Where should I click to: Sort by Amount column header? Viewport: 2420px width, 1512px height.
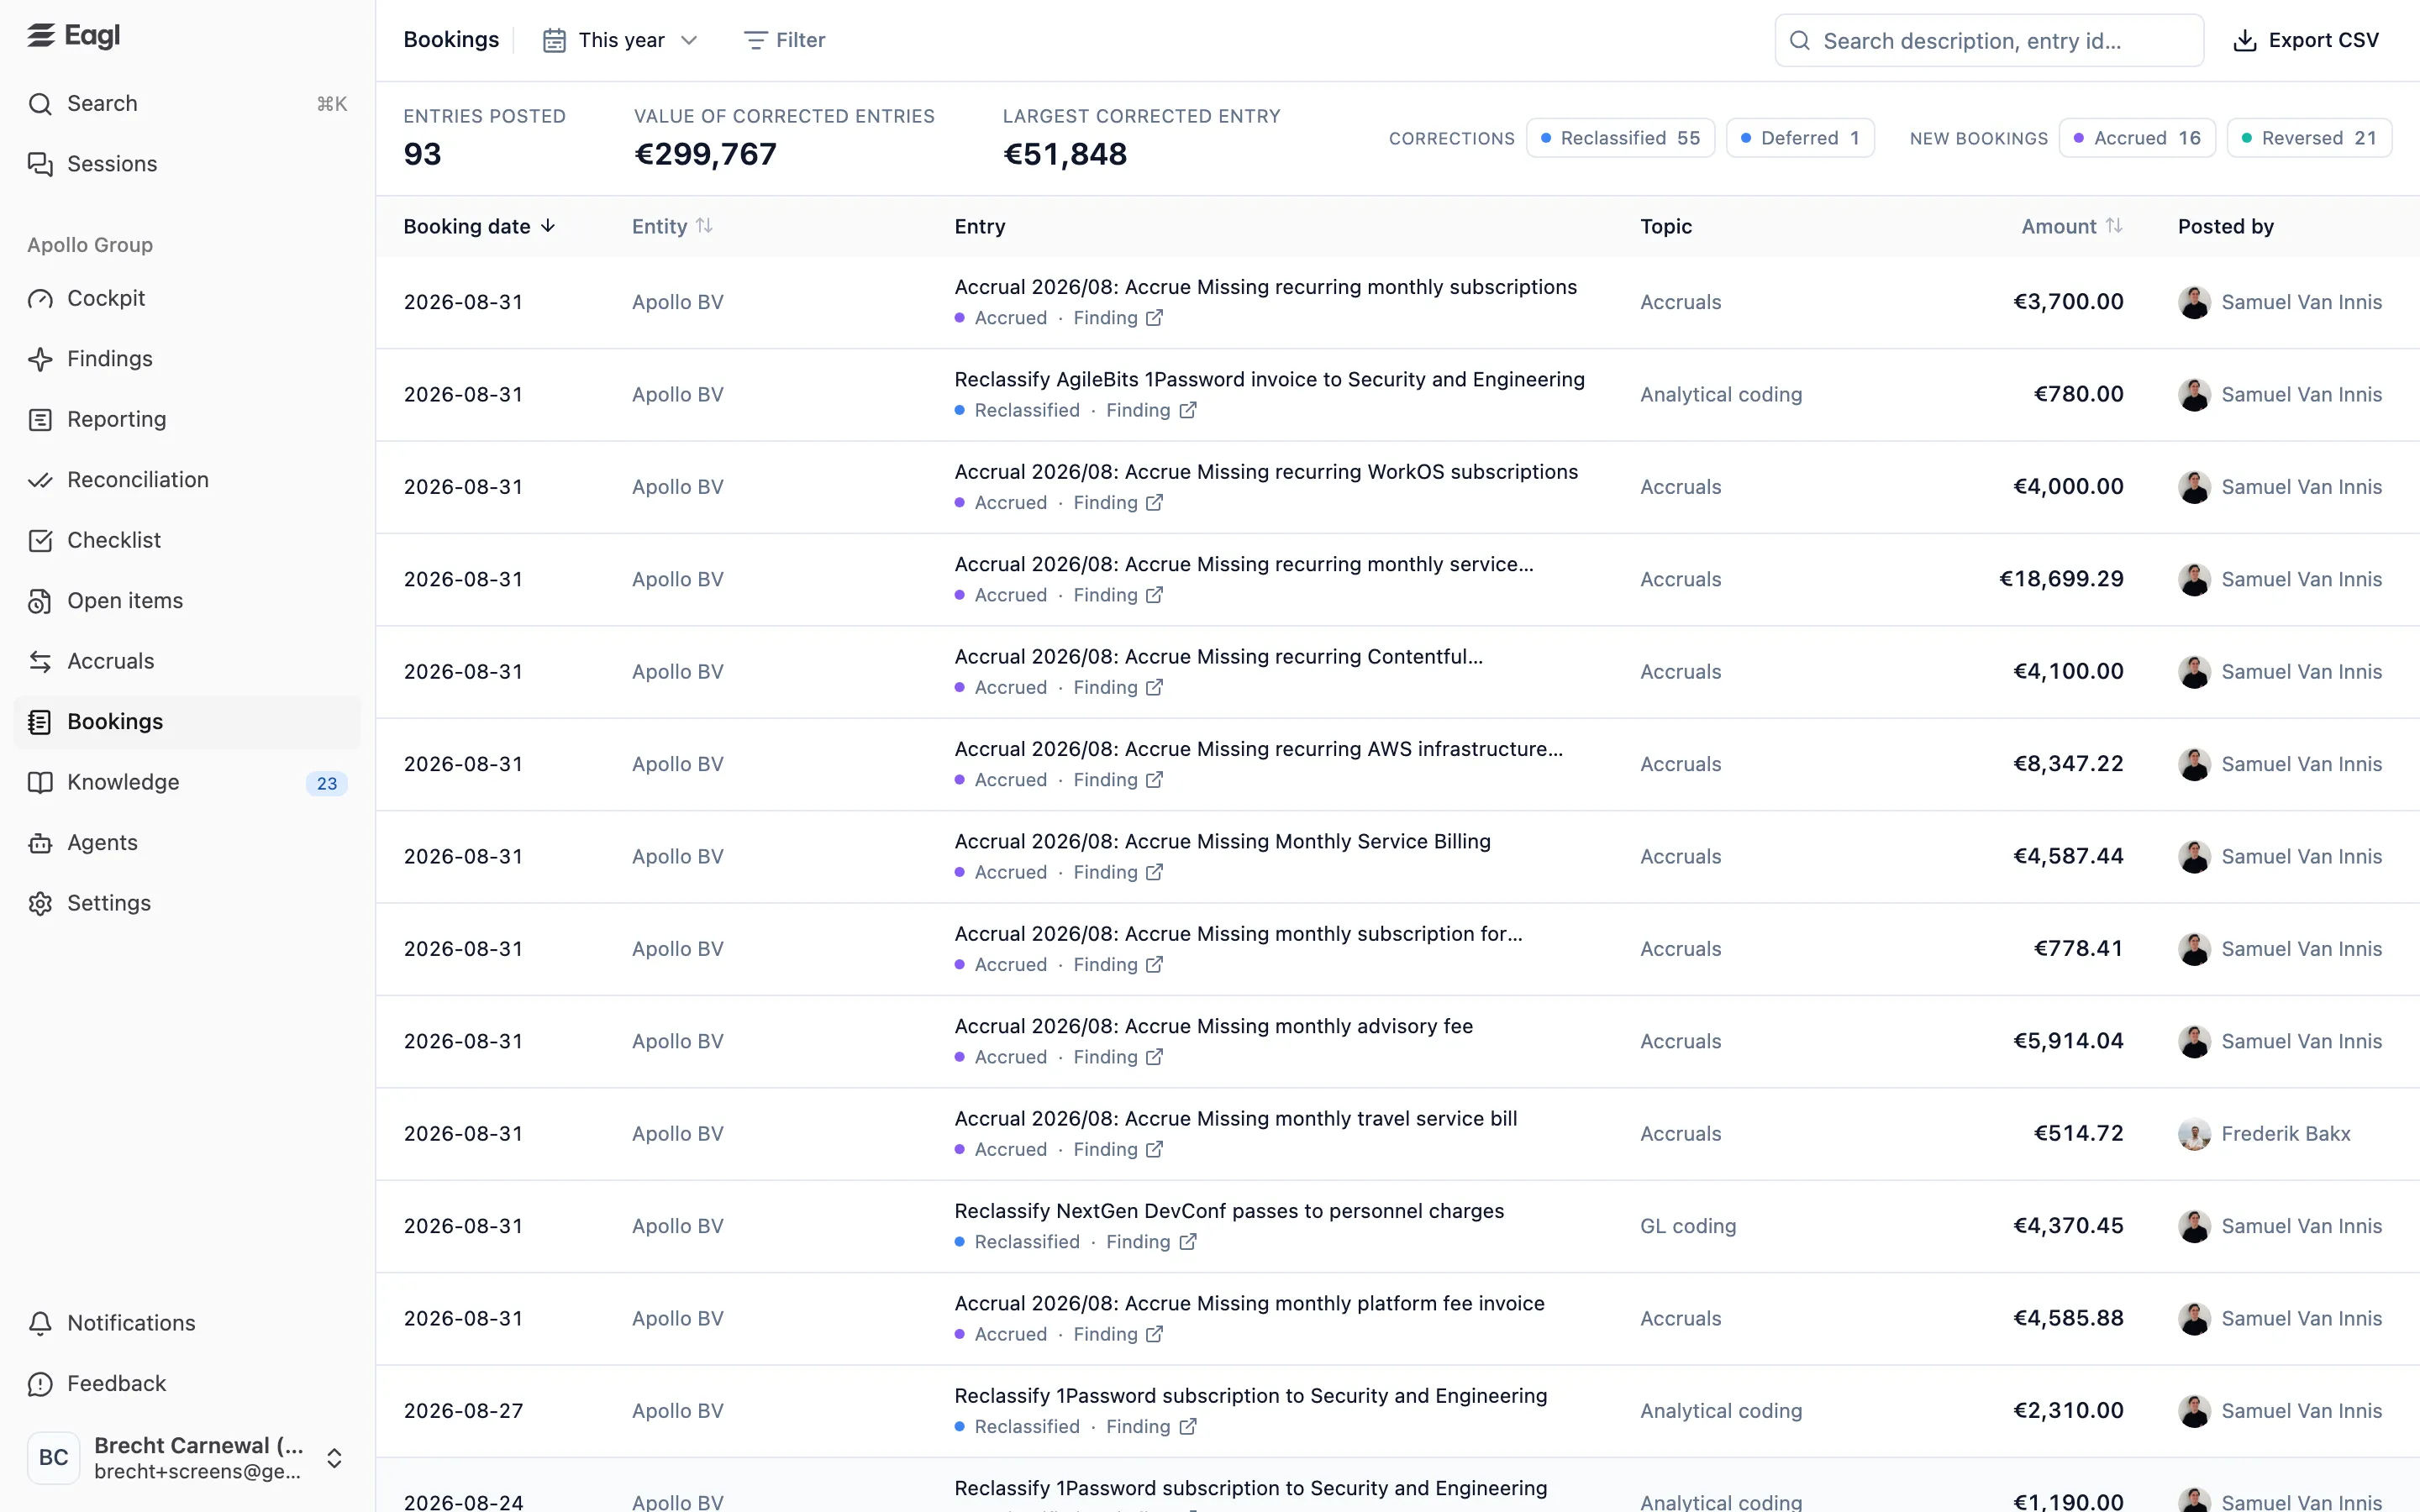2071,227
